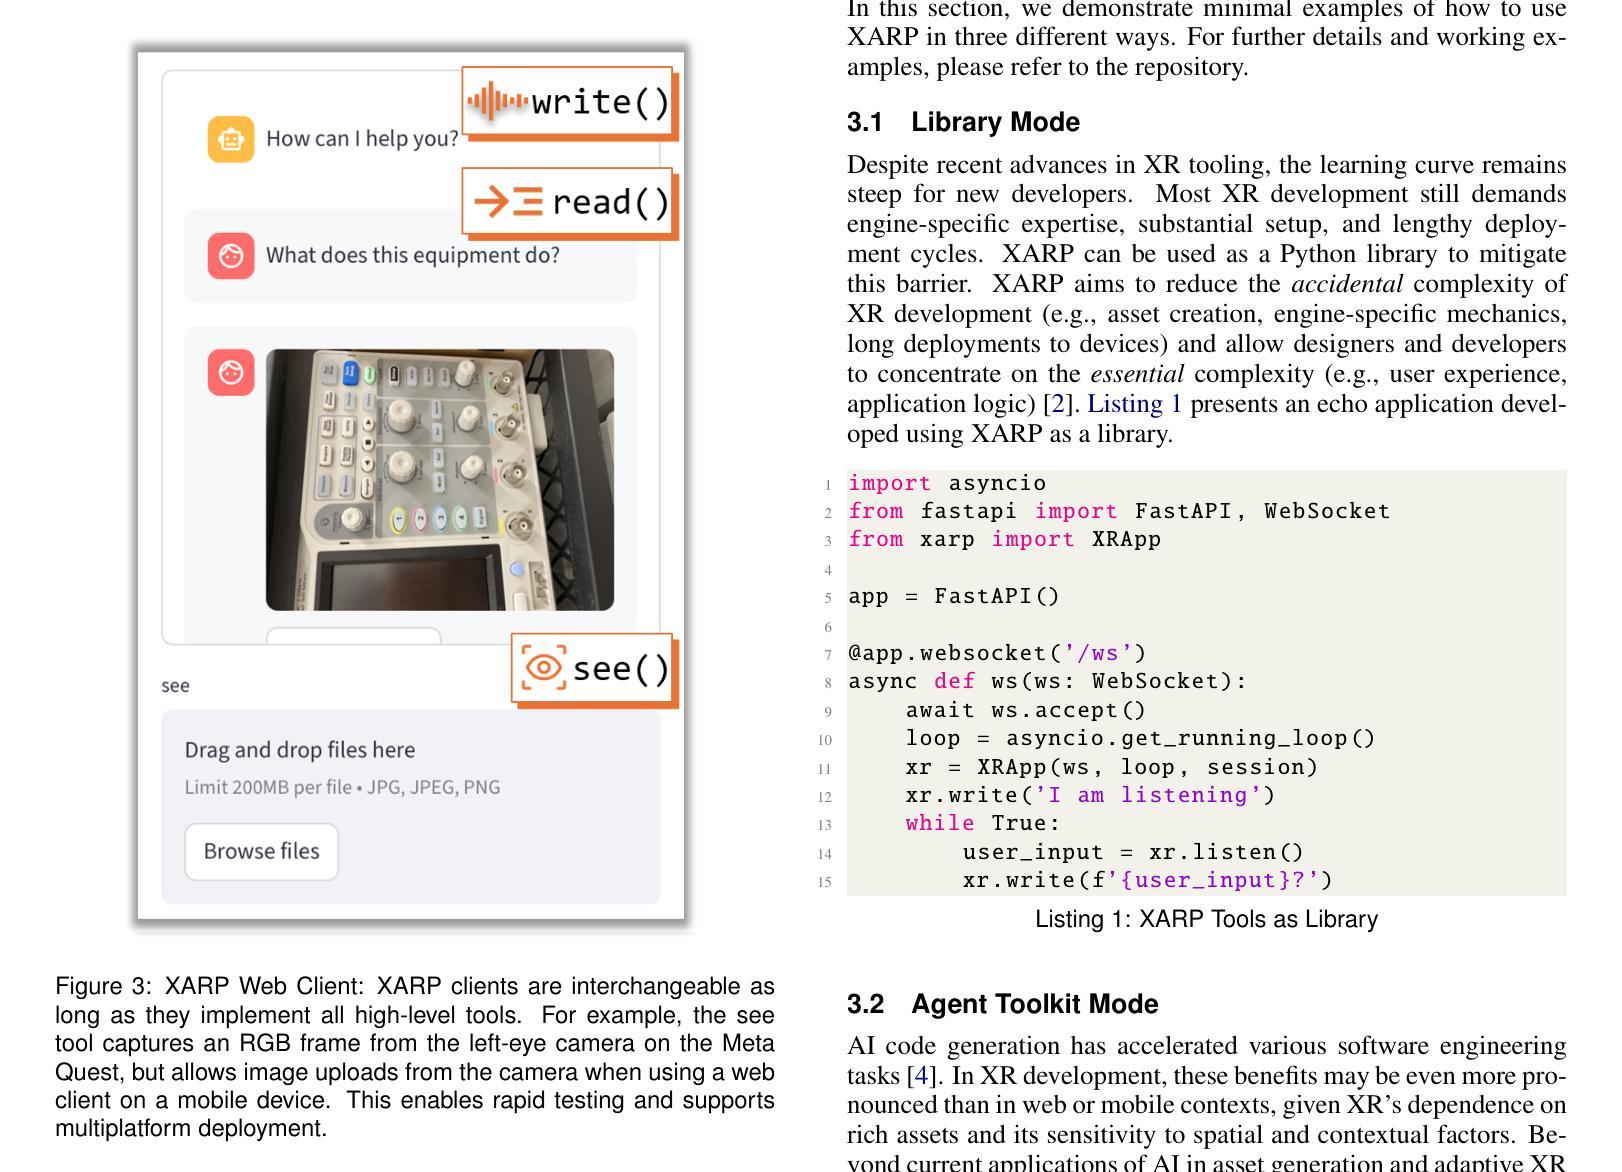Click the 'How can I help you?' message
Screen dimensions: 1622x1172
(x=362, y=139)
